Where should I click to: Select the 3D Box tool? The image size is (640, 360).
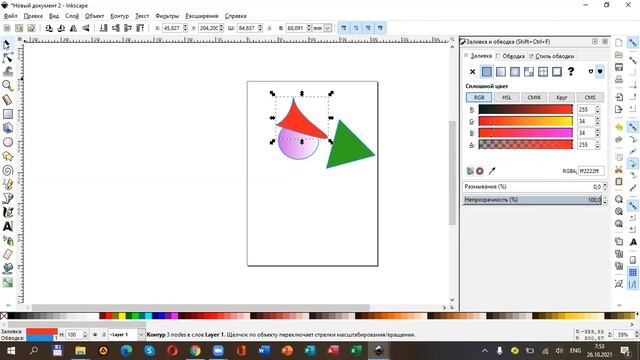click(7, 128)
